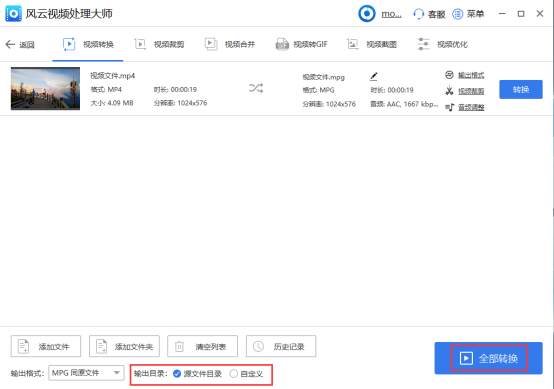This screenshot has height=389, width=554.
Task: Select the 源文件目录 radio option
Action: tap(197, 374)
